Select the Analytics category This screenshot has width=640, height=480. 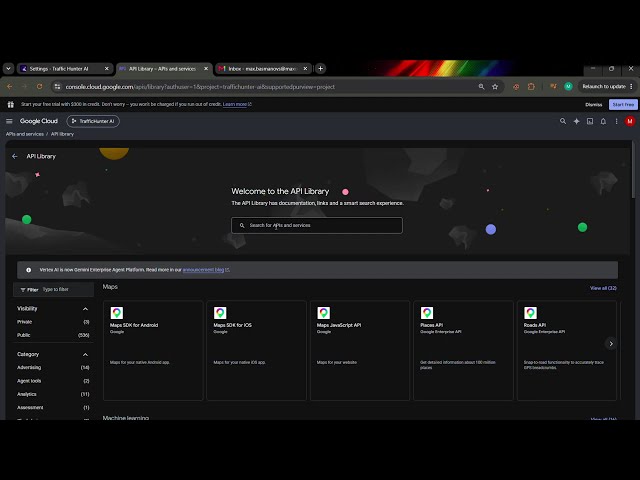(x=27, y=394)
